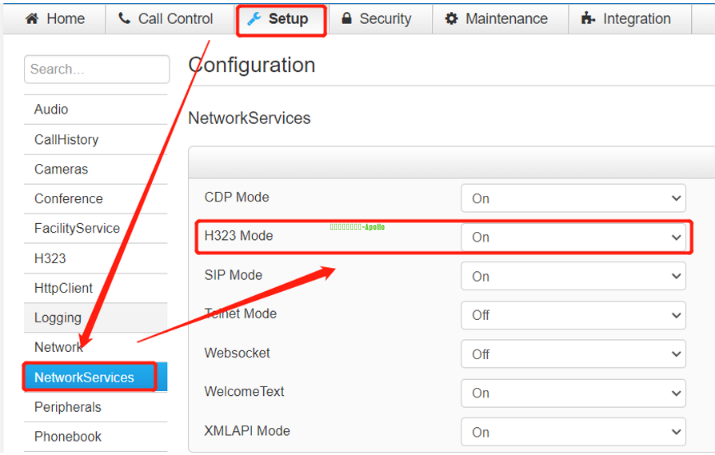
Task: Click the Security padlock icon
Action: [347, 19]
